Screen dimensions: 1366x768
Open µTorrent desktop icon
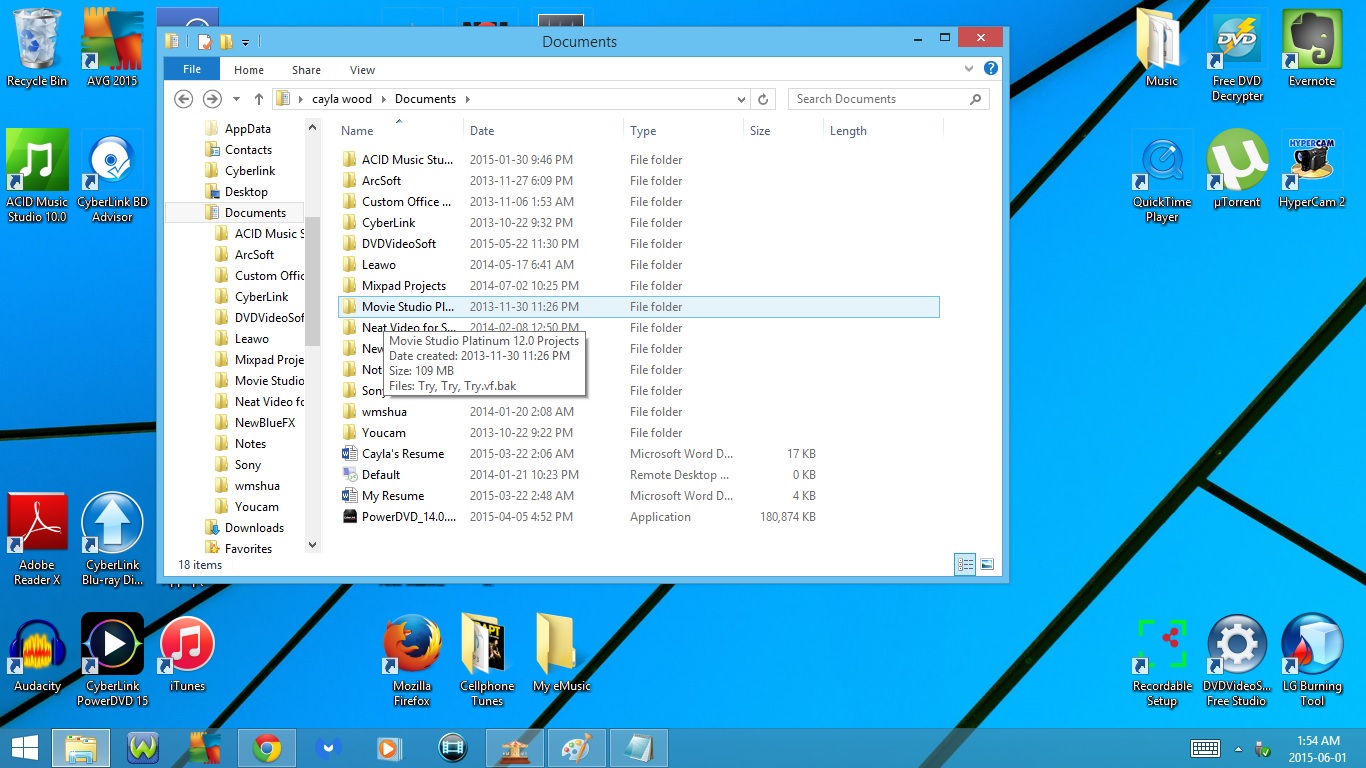[1237, 168]
